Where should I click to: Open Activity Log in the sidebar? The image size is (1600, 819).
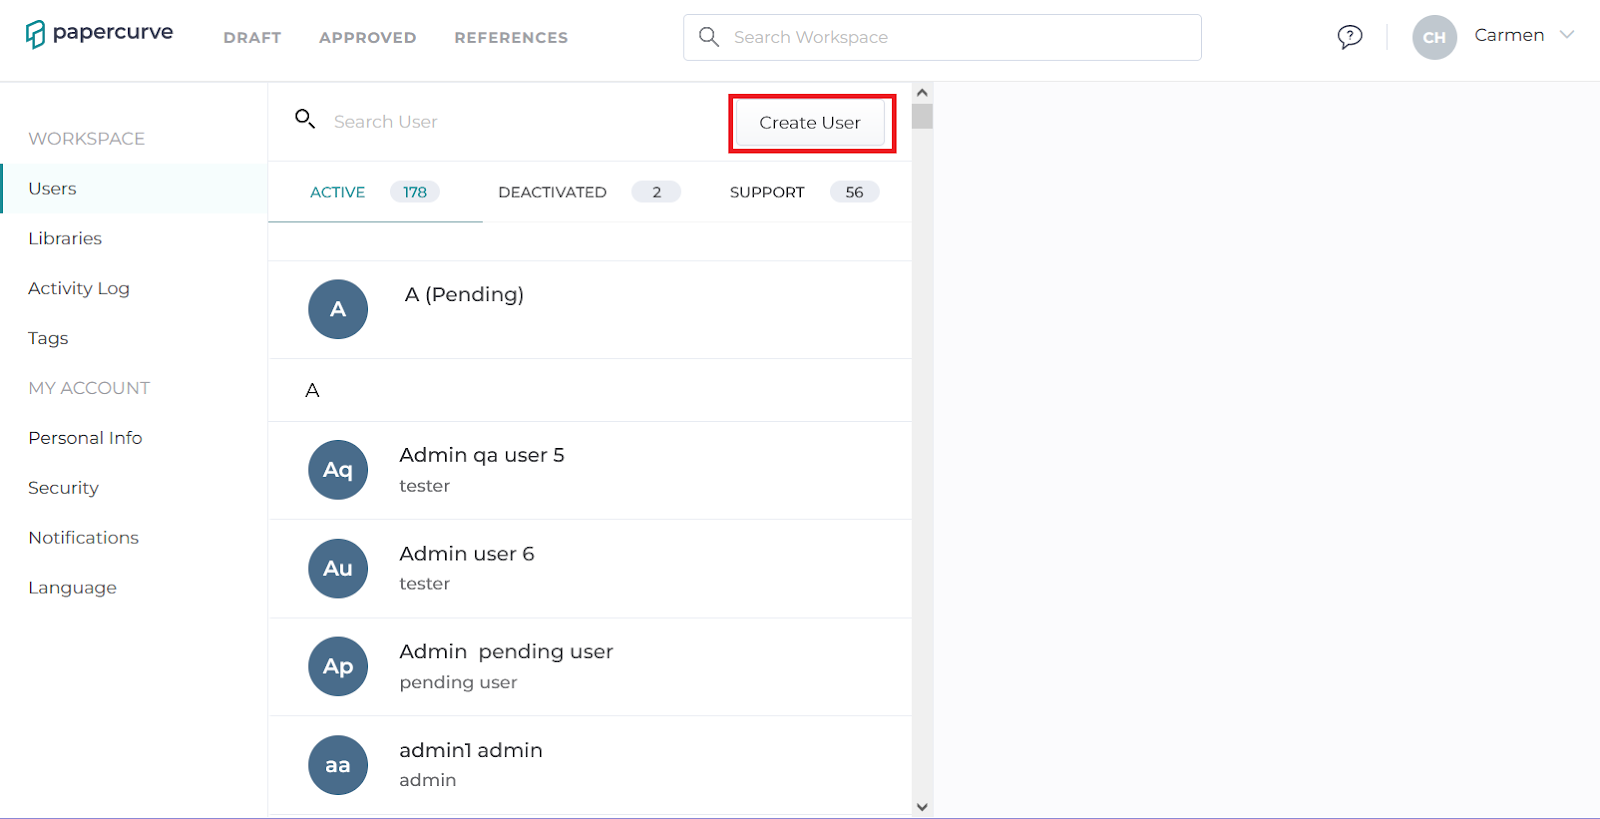coord(79,289)
